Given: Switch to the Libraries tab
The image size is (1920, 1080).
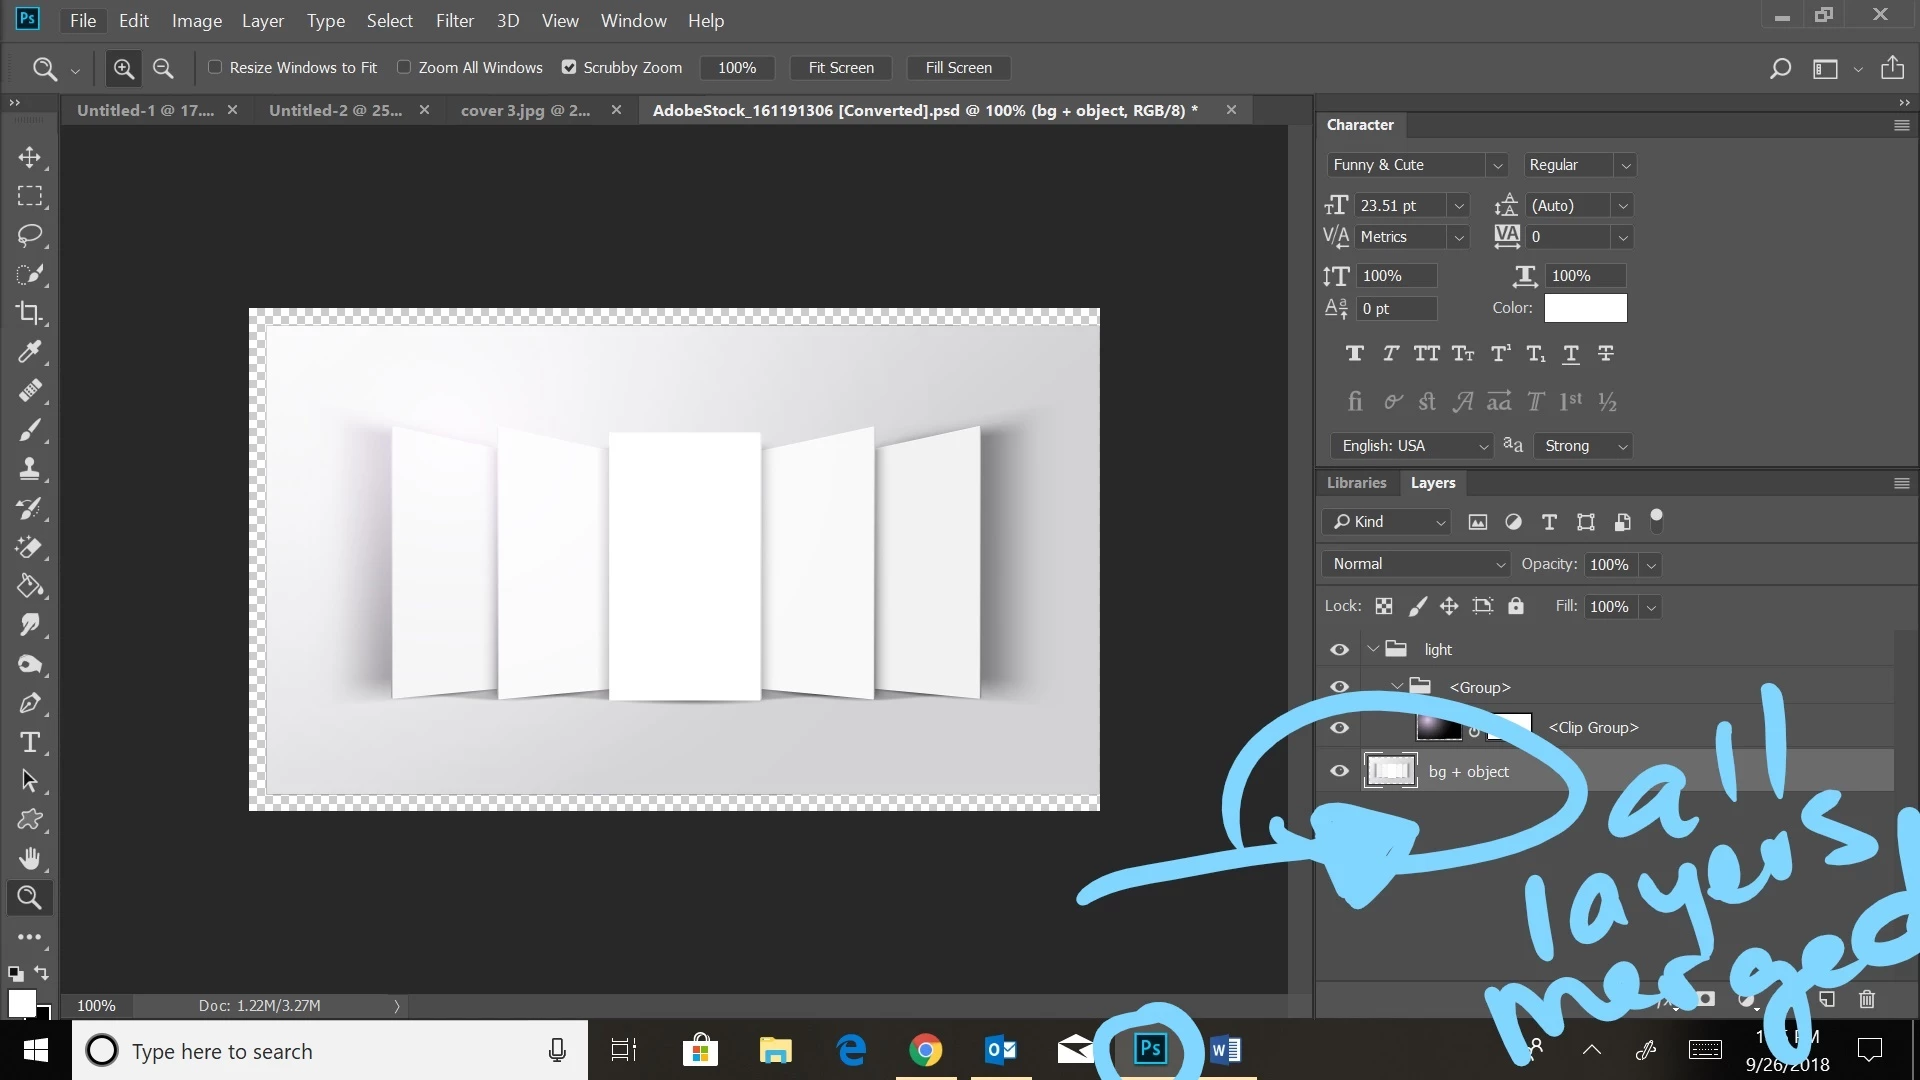Looking at the screenshot, I should point(1356,483).
